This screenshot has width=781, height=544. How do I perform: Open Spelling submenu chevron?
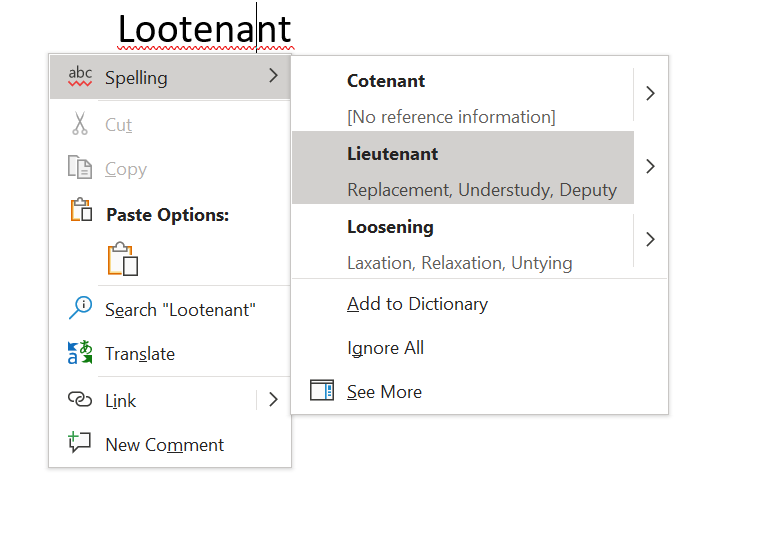[273, 76]
